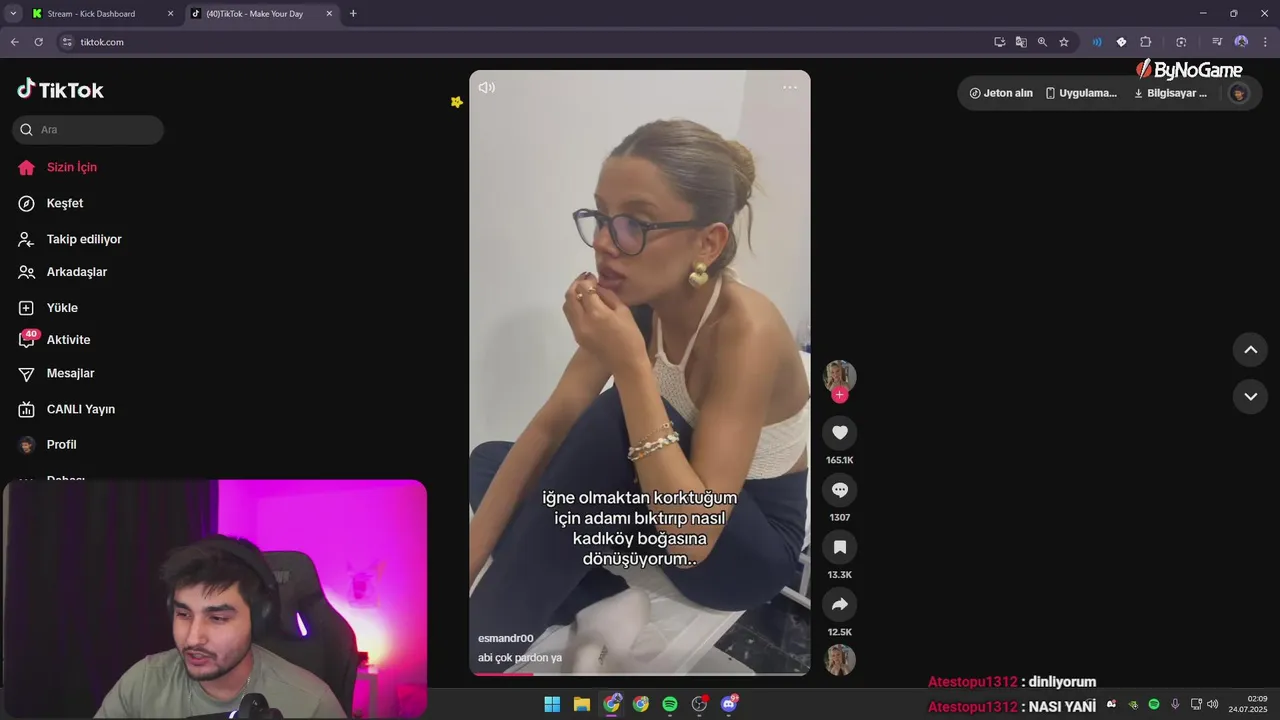View site information icon in address bar
1280x720 pixels.
tap(67, 42)
